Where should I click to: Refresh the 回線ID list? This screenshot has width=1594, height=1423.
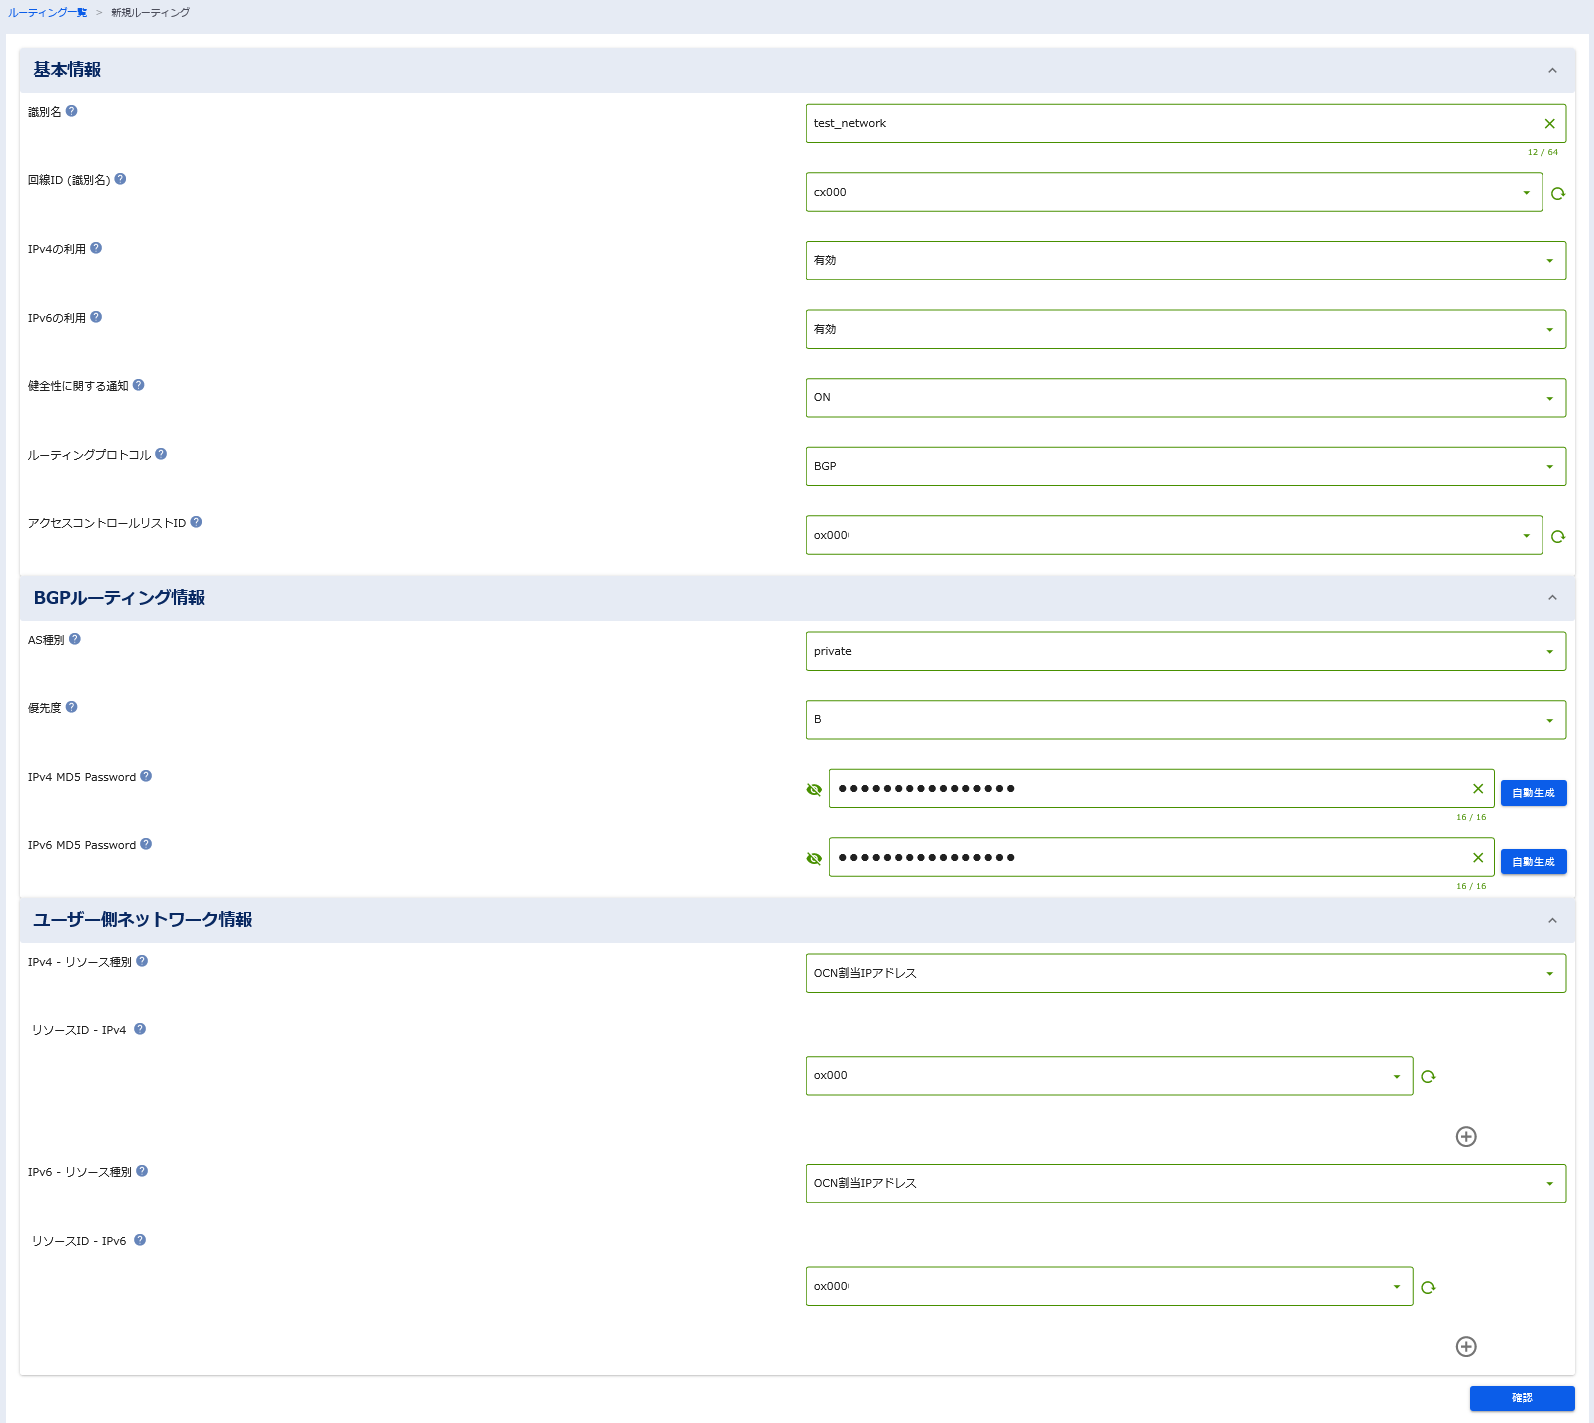tap(1557, 193)
